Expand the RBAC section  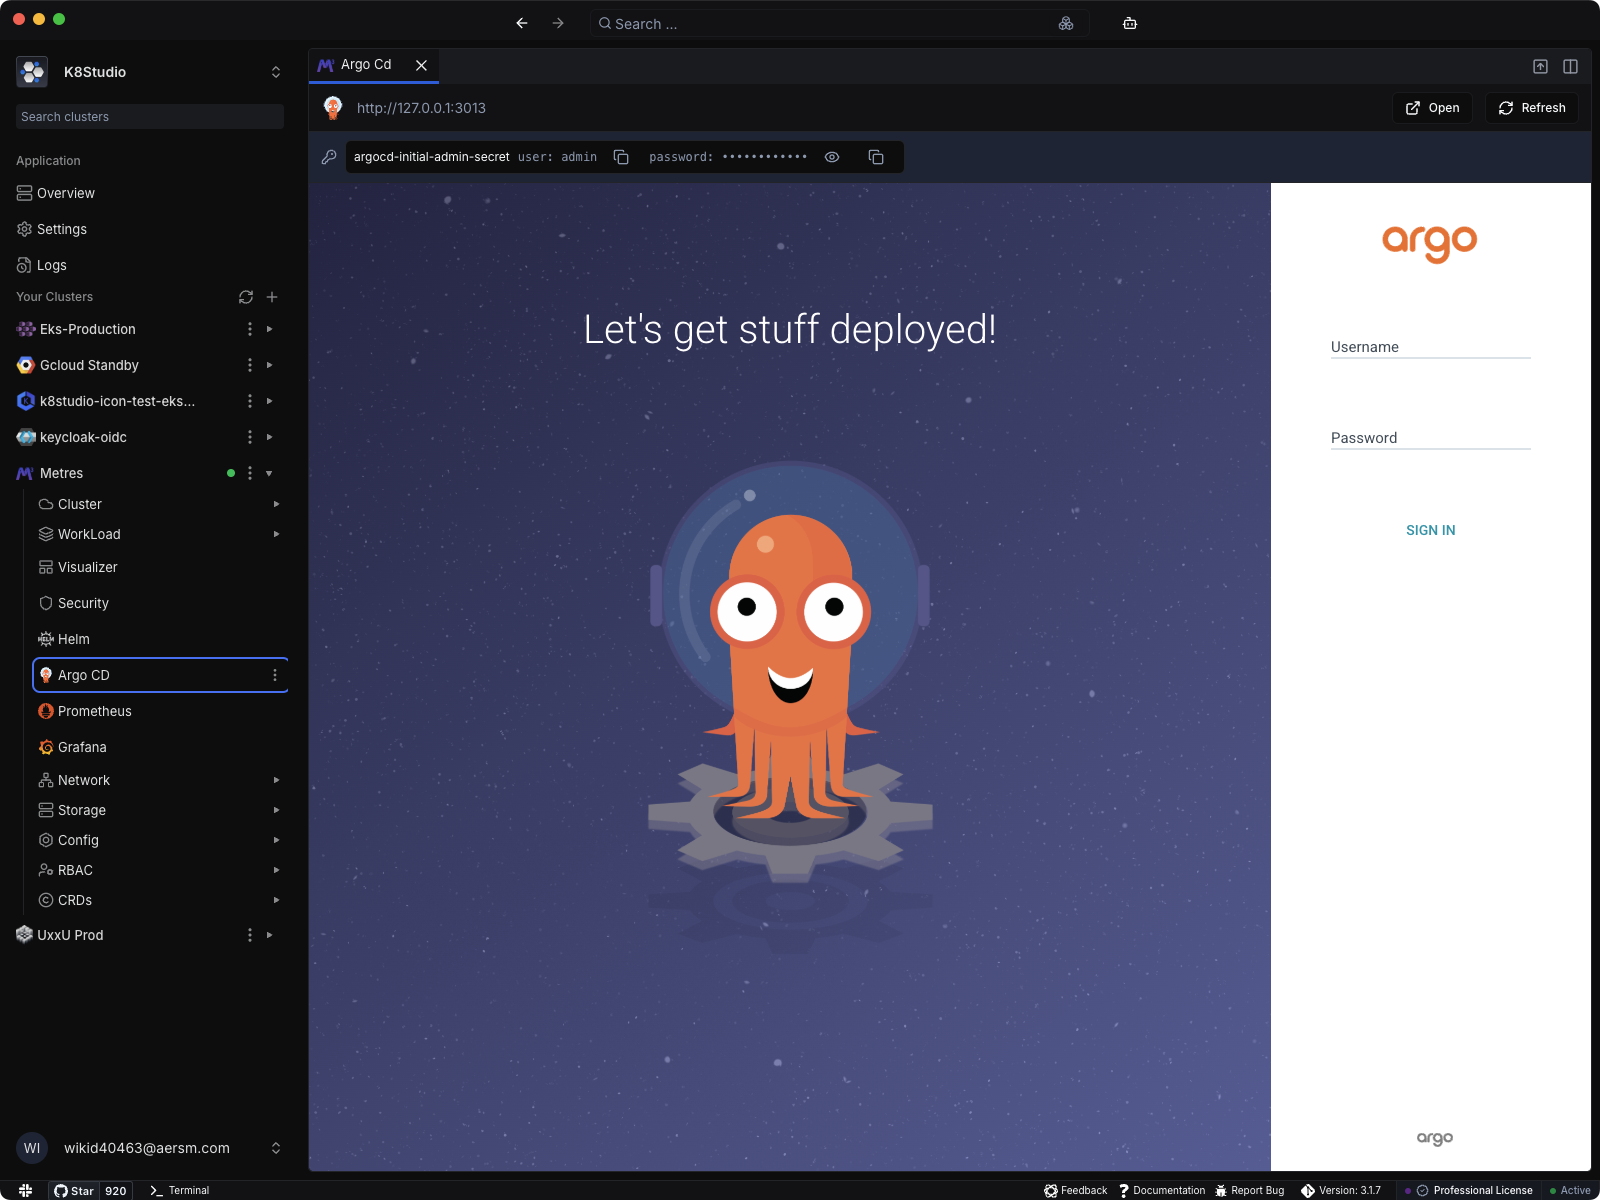(x=277, y=870)
